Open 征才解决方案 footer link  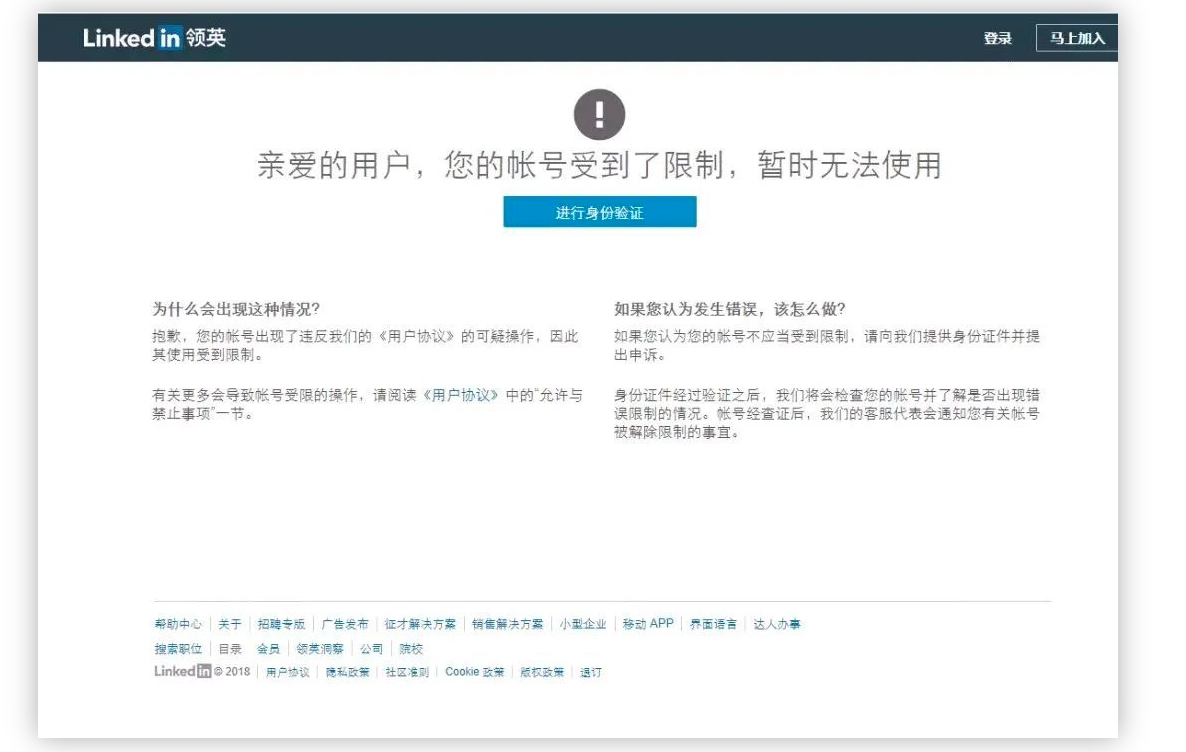tap(420, 624)
